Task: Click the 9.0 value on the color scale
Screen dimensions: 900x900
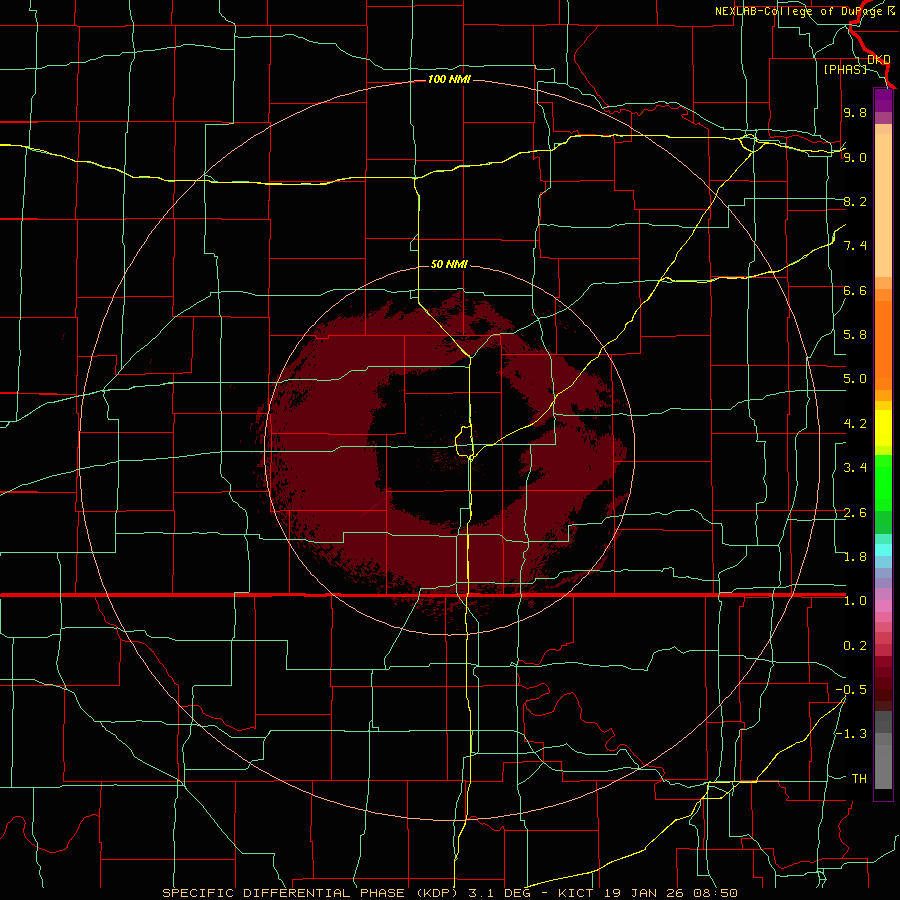Action: tap(855, 157)
